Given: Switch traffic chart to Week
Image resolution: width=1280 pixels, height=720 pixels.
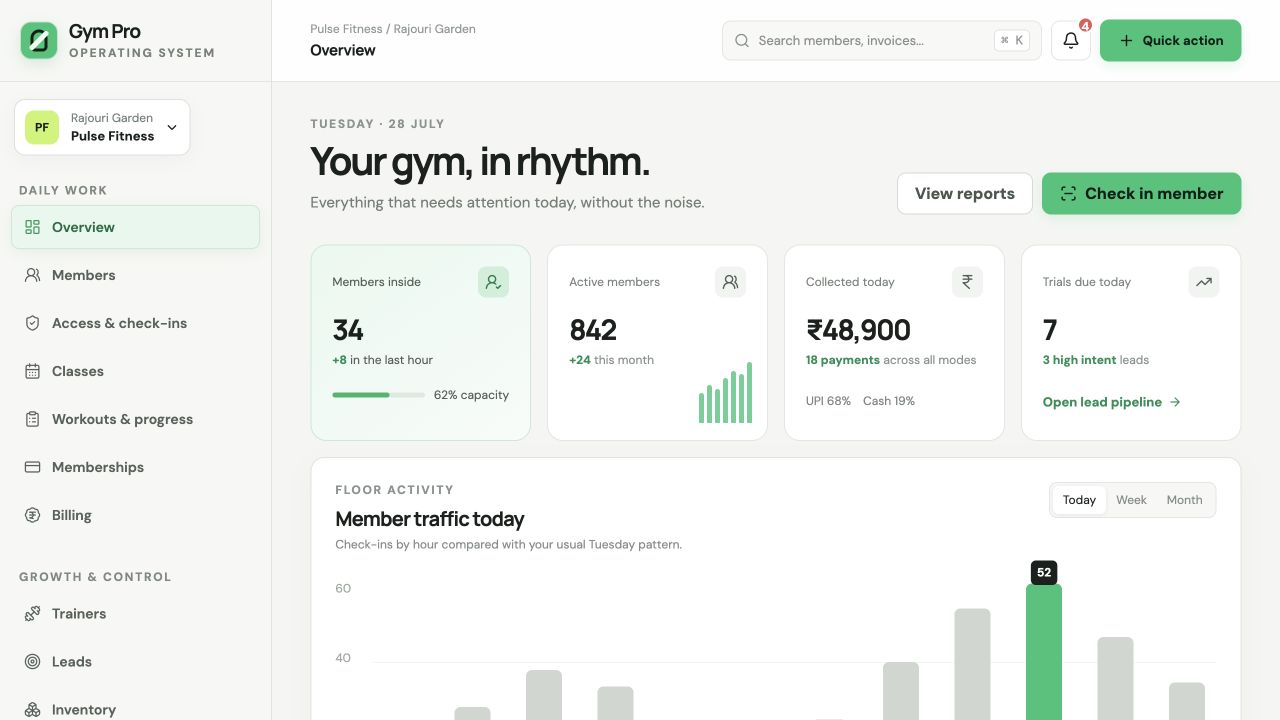Looking at the screenshot, I should coord(1131,500).
